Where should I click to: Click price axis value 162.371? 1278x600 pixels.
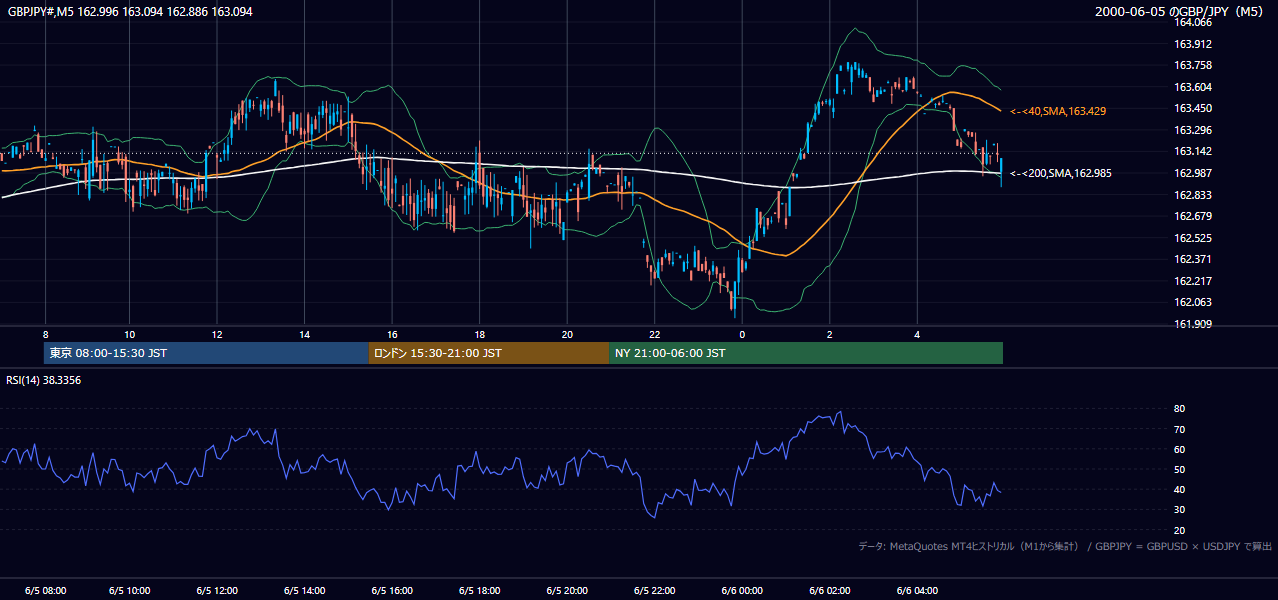tap(1192, 259)
